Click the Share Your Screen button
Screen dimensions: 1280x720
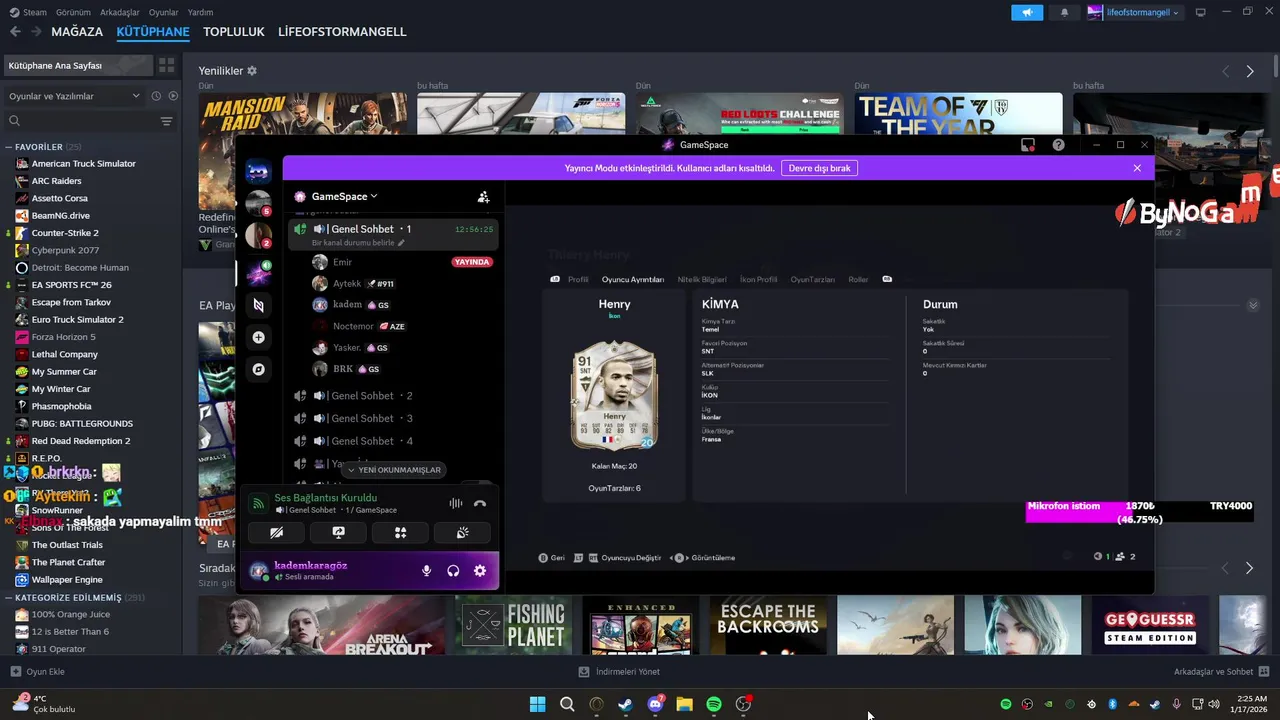338,533
